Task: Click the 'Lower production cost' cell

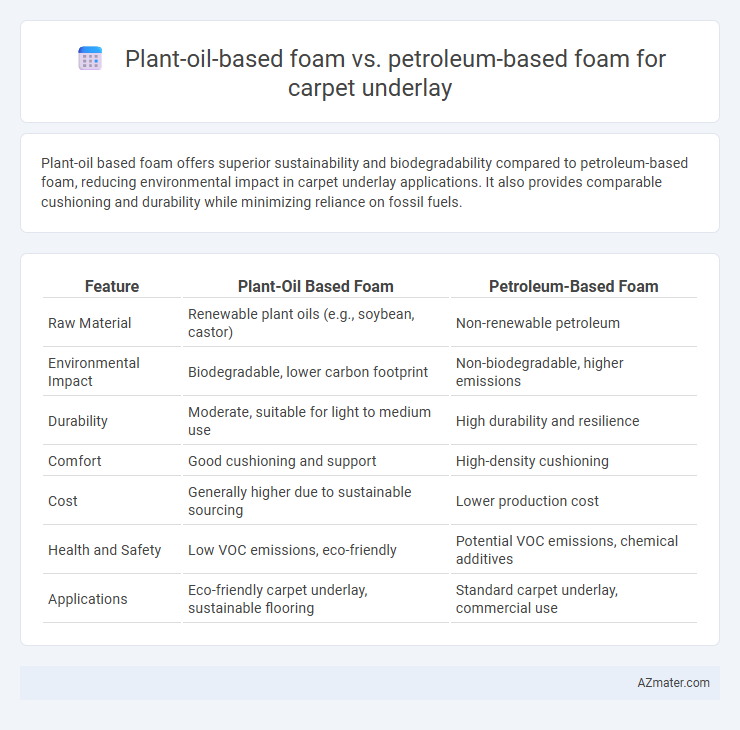Action: click(527, 501)
